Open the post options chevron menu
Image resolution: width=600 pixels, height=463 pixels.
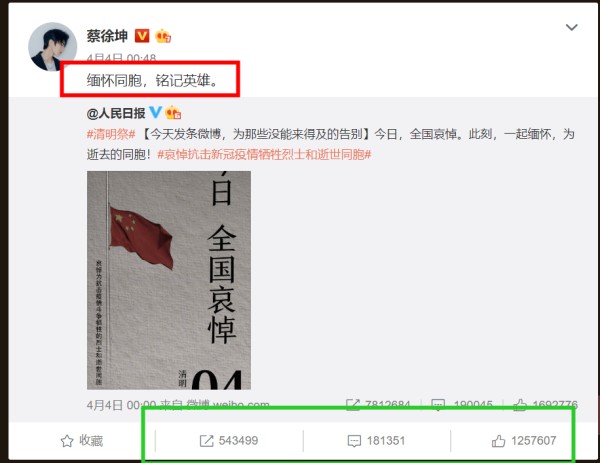tap(571, 27)
